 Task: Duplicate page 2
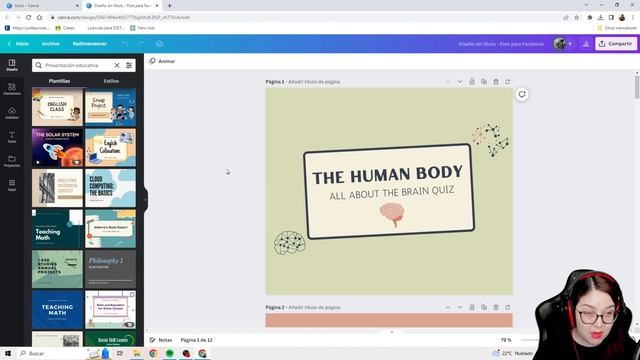pyautogui.click(x=484, y=307)
